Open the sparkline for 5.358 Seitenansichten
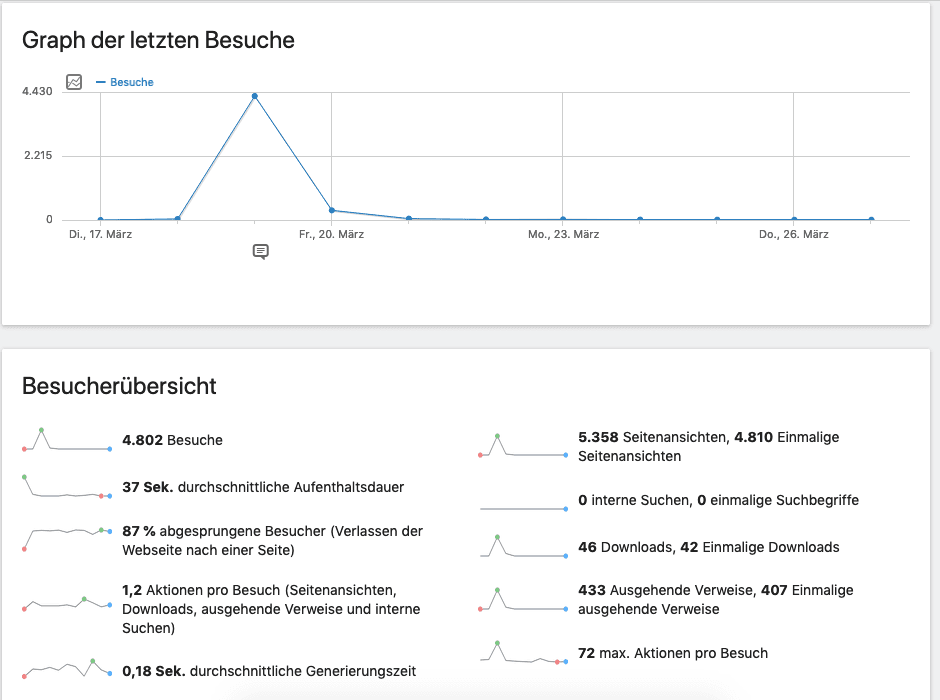Viewport: 940px width, 700px height. click(523, 446)
